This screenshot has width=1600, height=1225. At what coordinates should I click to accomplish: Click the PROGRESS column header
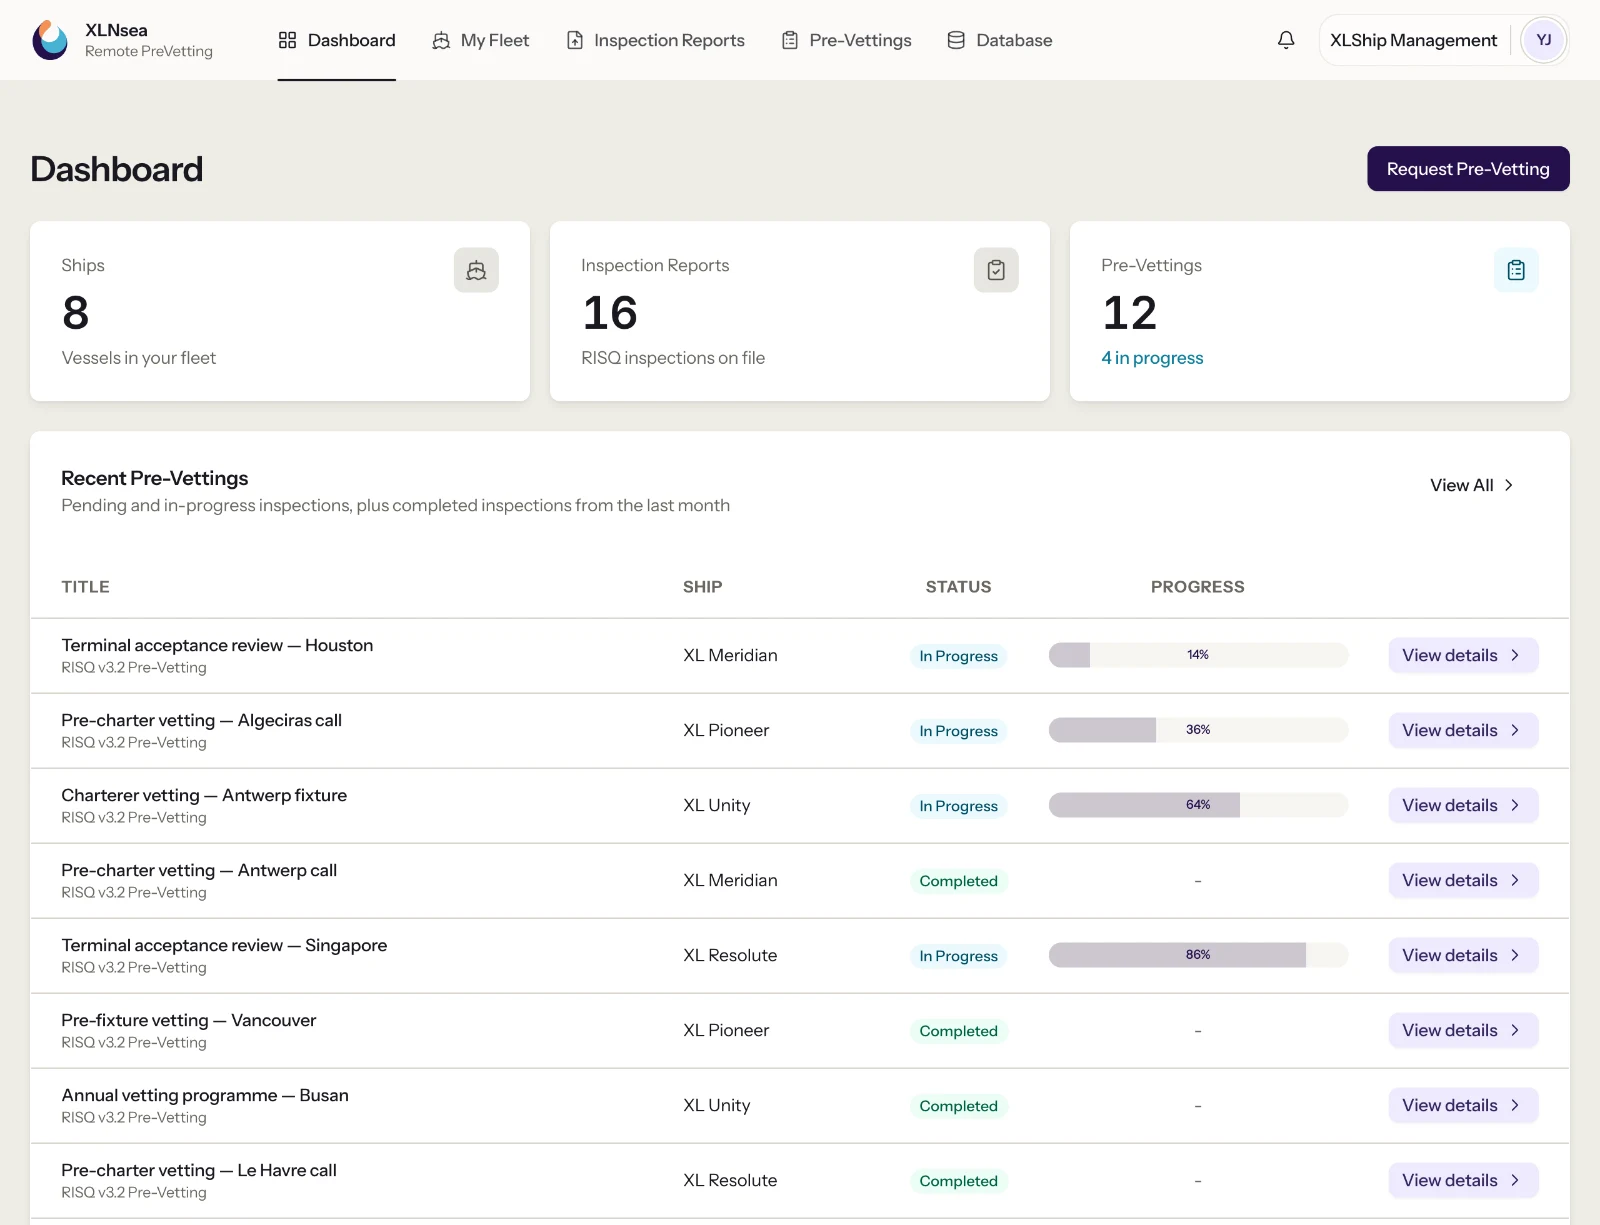pyautogui.click(x=1198, y=587)
